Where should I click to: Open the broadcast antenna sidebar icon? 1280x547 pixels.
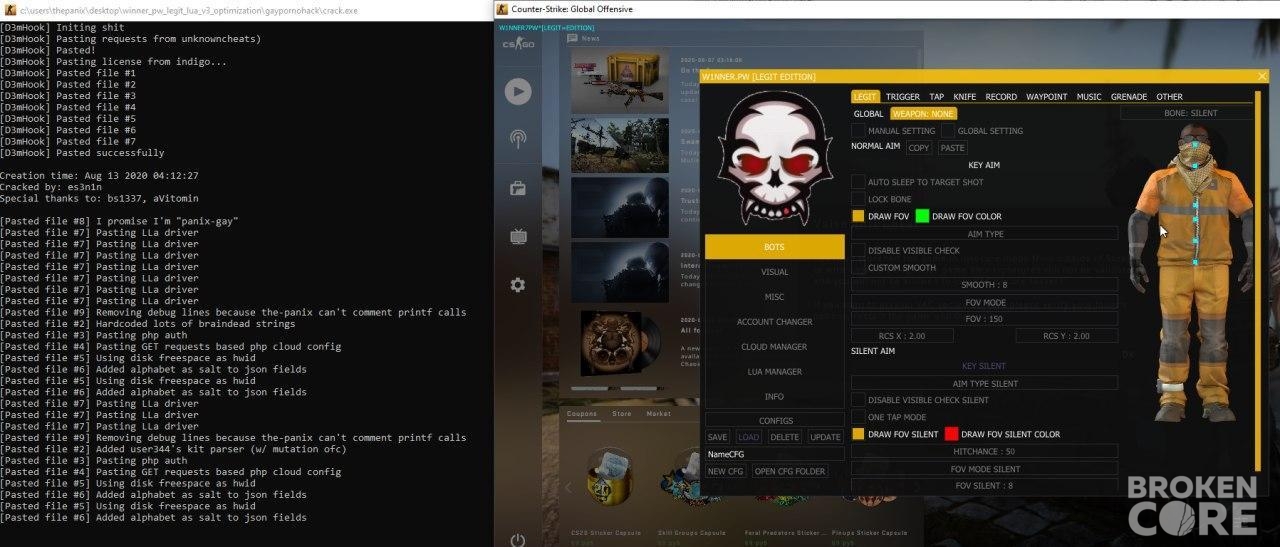(x=518, y=140)
